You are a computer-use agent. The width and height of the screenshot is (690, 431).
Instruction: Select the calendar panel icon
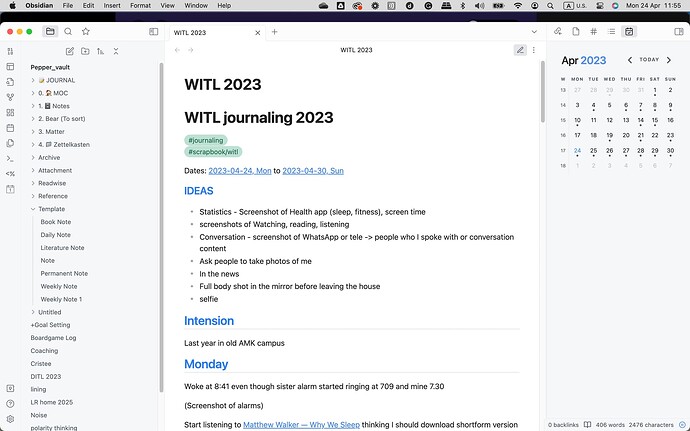(x=629, y=31)
